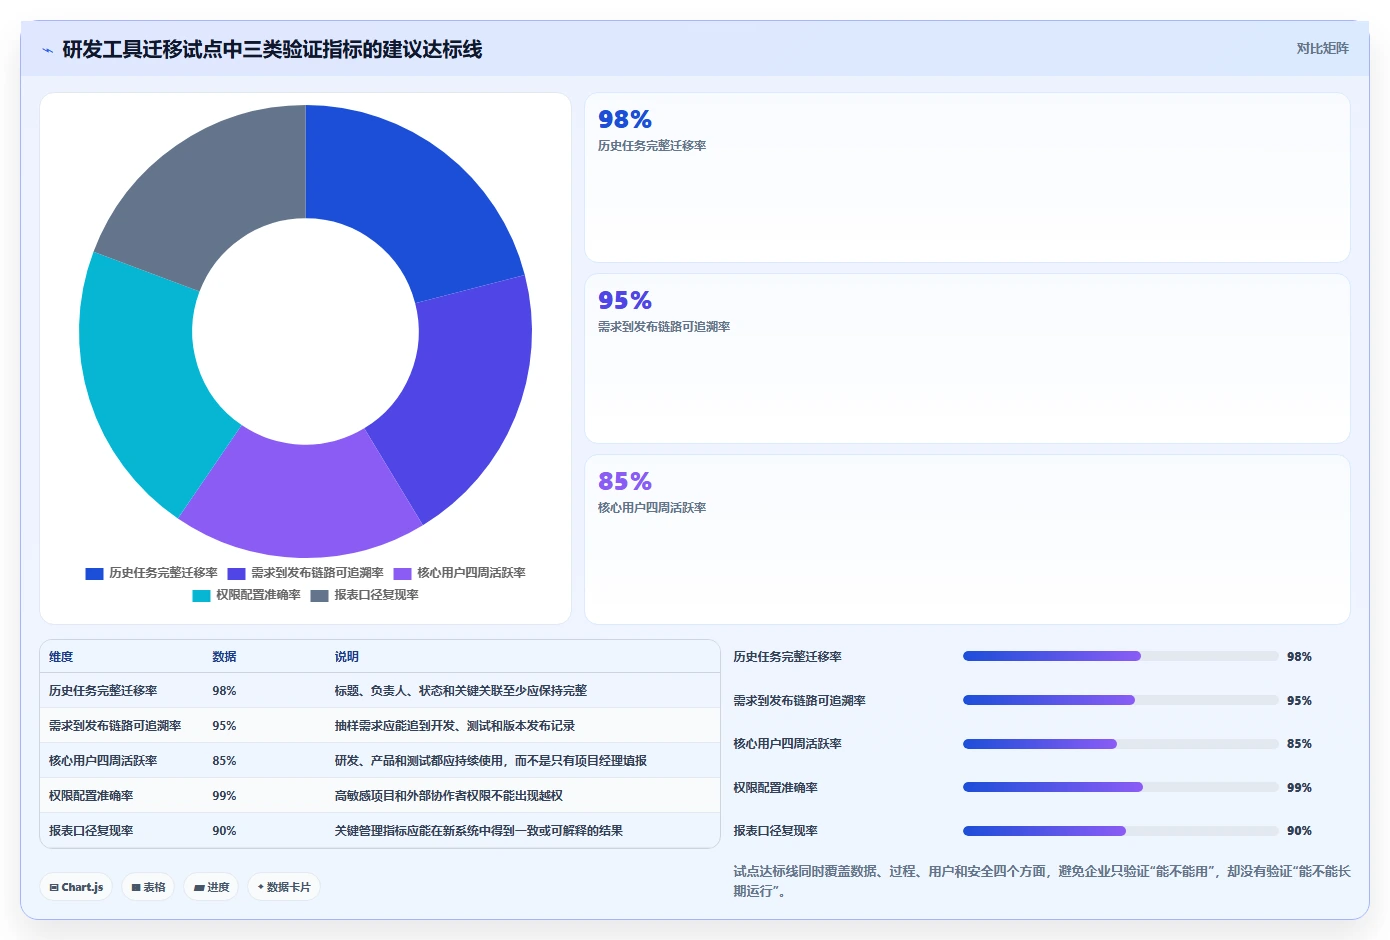The width and height of the screenshot is (1390, 940).
Task: Open the 85% 核心用户四周活跃率 card
Action: point(967,540)
